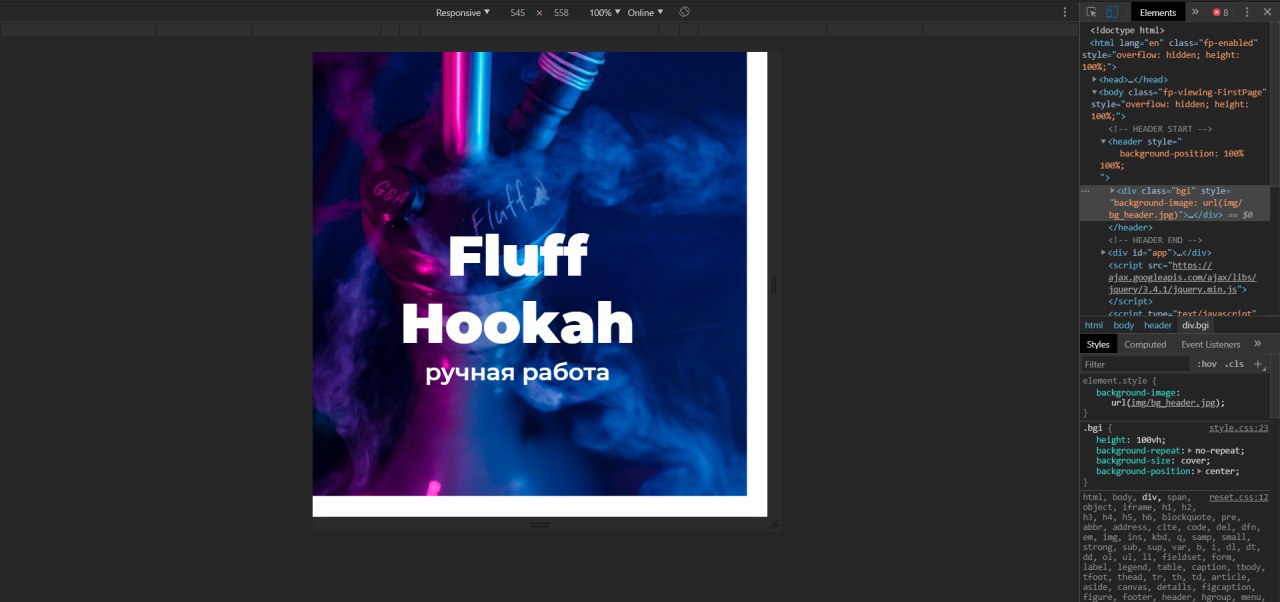Close the DevTools panel
The height and width of the screenshot is (602, 1280).
point(1268,12)
